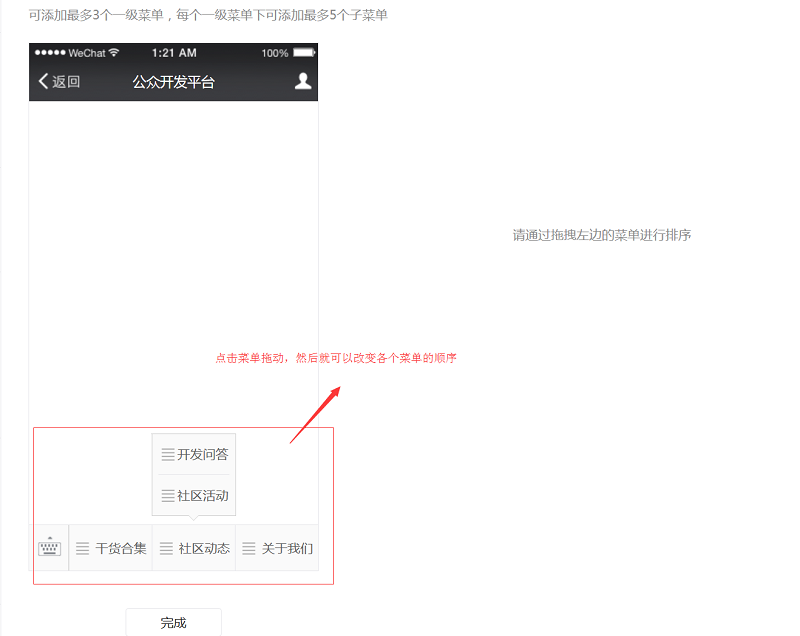This screenshot has height=636, width=800.
Task: Open the profile person icon in header
Action: 303,81
